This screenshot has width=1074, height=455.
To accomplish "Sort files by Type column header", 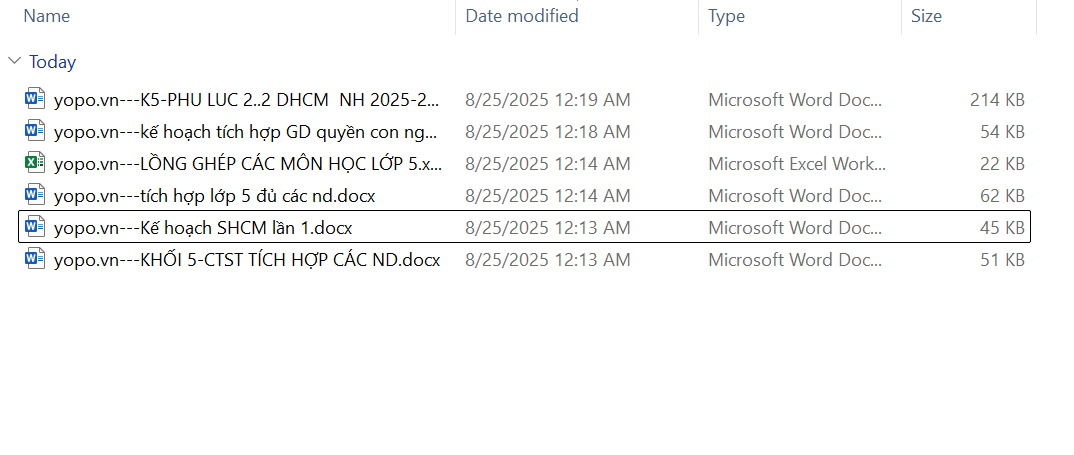I will pyautogui.click(x=727, y=16).
